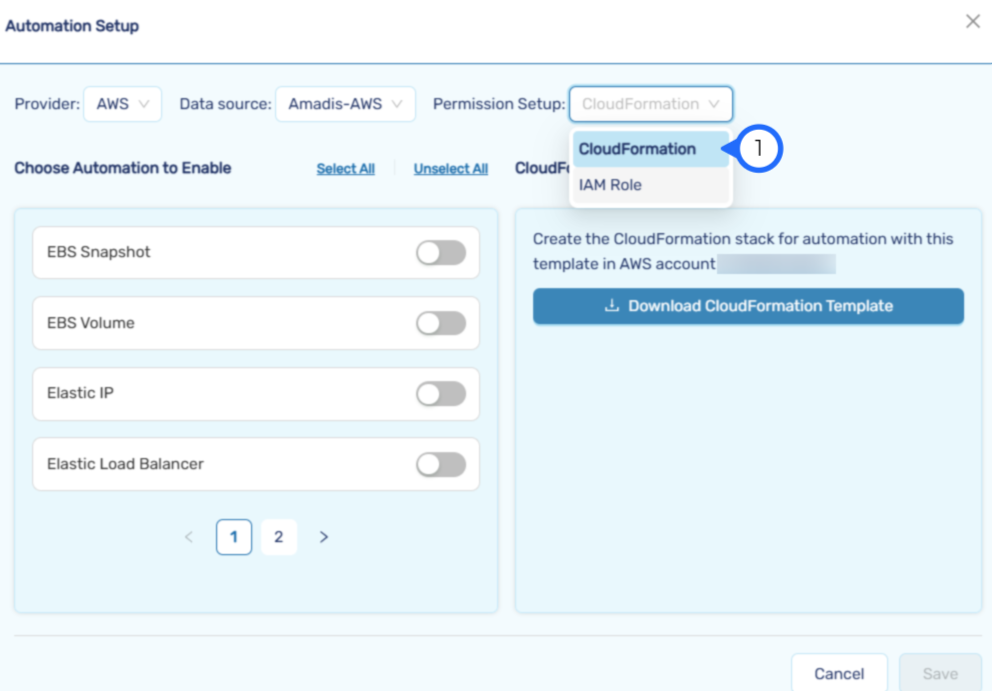This screenshot has height=691, width=992.
Task: Toggle the Elastic IP switch
Action: (x=441, y=394)
